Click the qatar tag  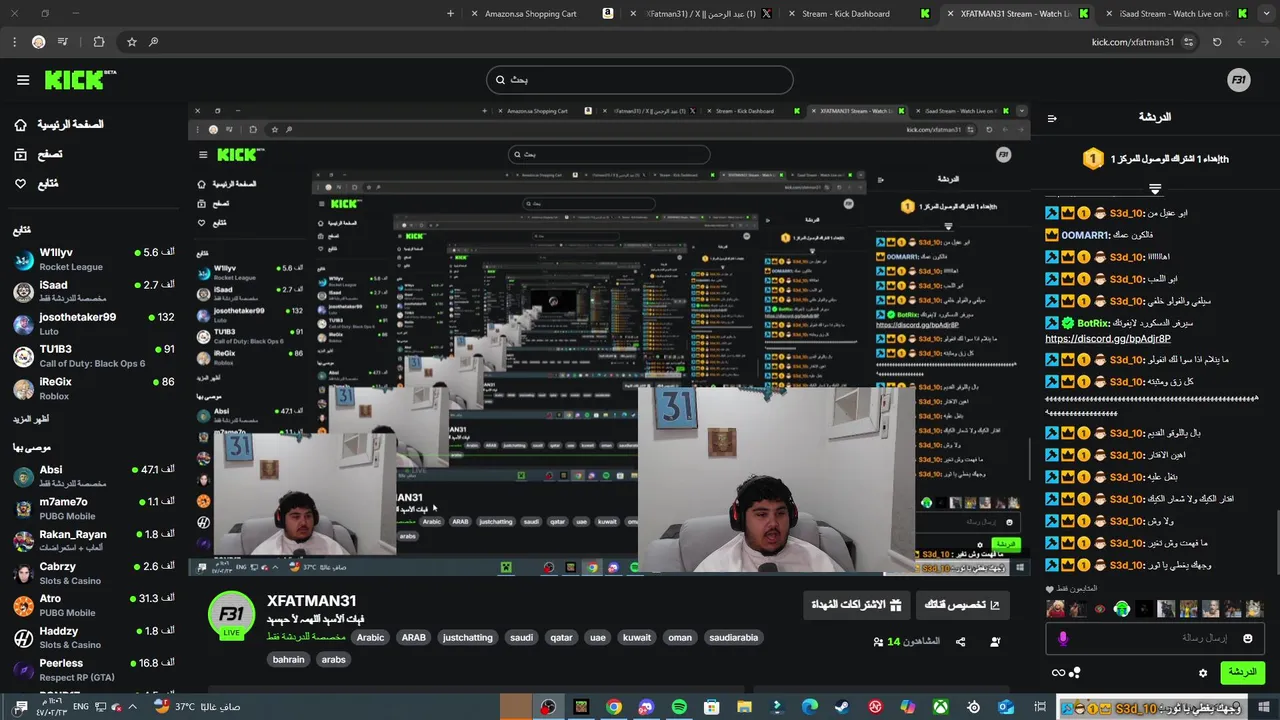click(x=561, y=637)
